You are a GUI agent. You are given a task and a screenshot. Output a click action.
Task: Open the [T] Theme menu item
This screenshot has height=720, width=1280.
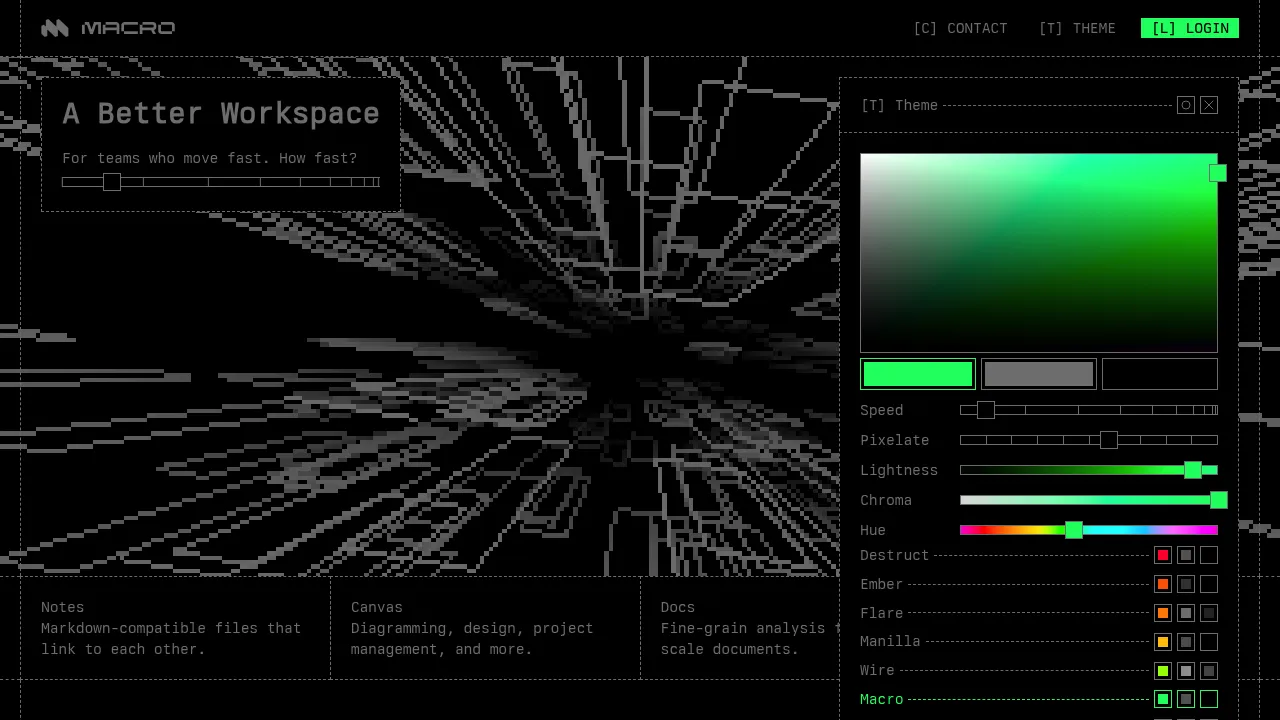[x=1077, y=28]
